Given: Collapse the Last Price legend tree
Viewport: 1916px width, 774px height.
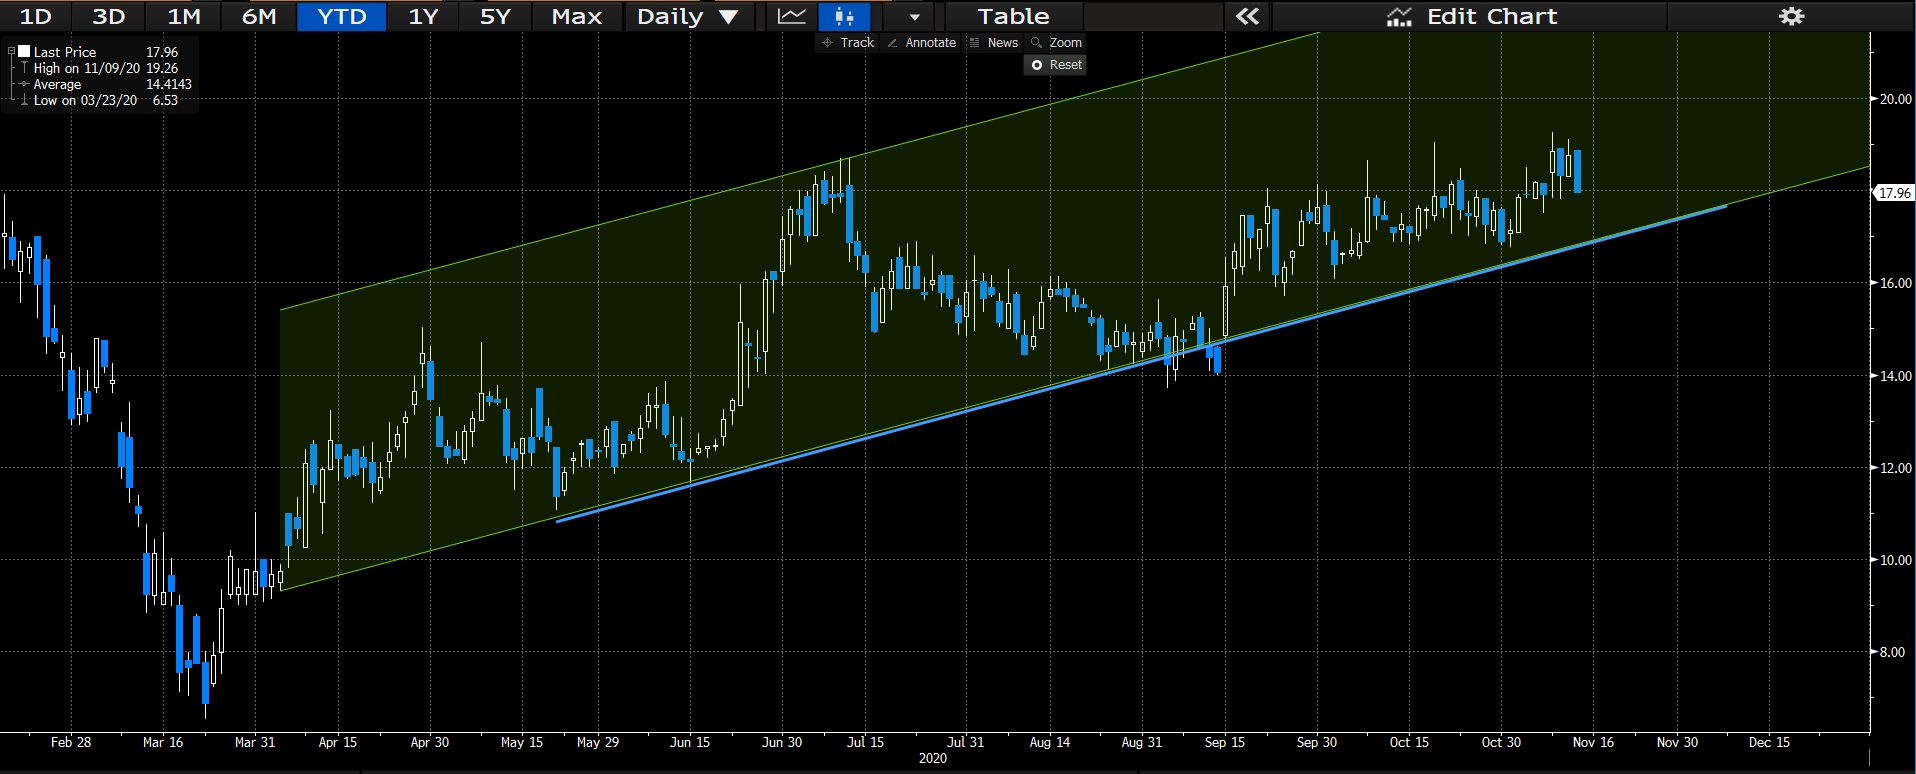Looking at the screenshot, I should [x=11, y=52].
